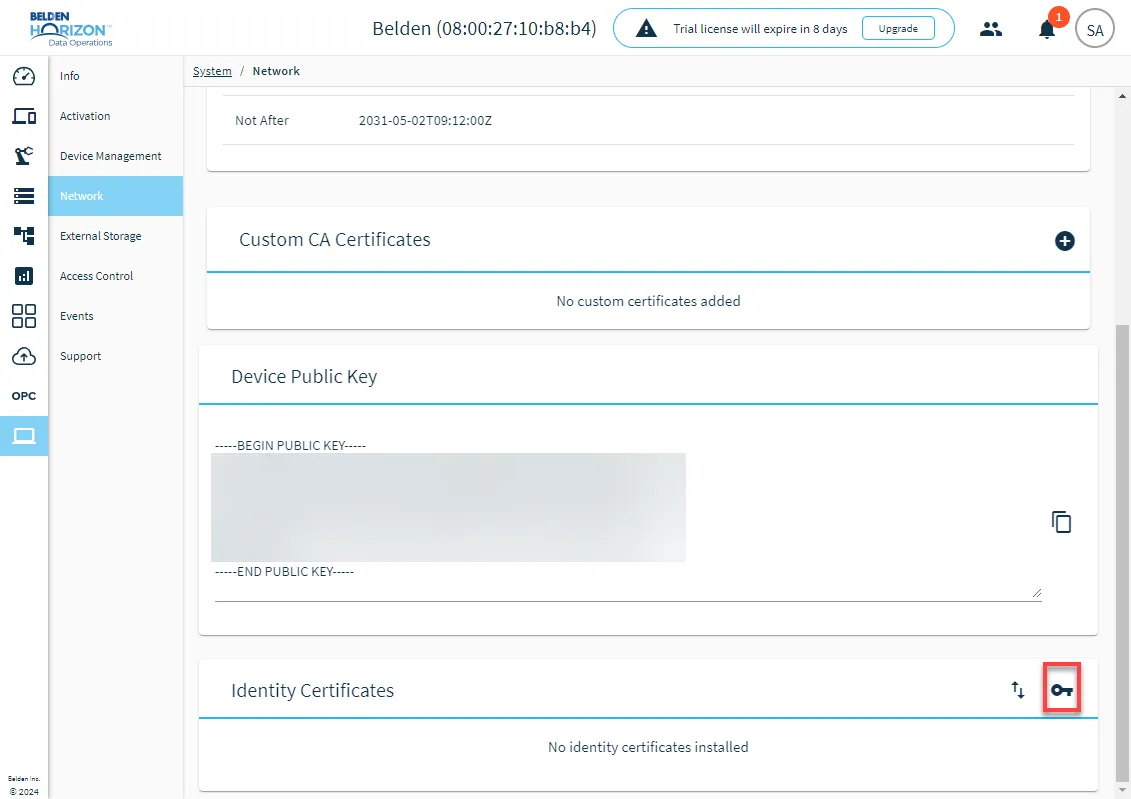Click the 'No identity certificates installed' text

(x=648, y=747)
